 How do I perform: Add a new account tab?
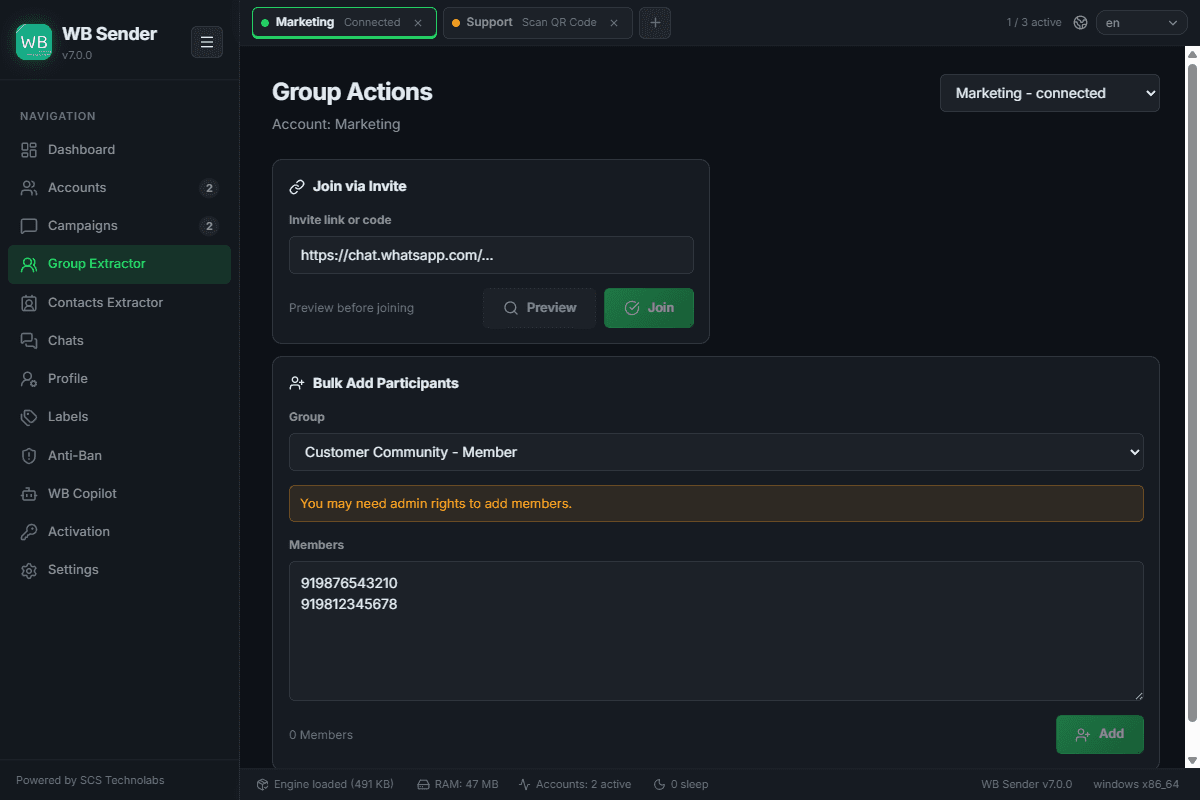[655, 23]
